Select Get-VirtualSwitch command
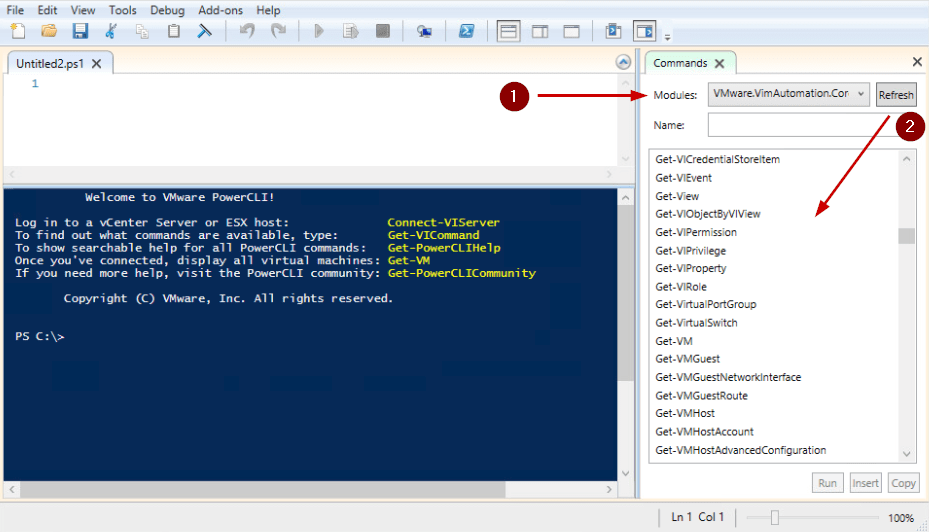The width and height of the screenshot is (929, 532). point(696,323)
